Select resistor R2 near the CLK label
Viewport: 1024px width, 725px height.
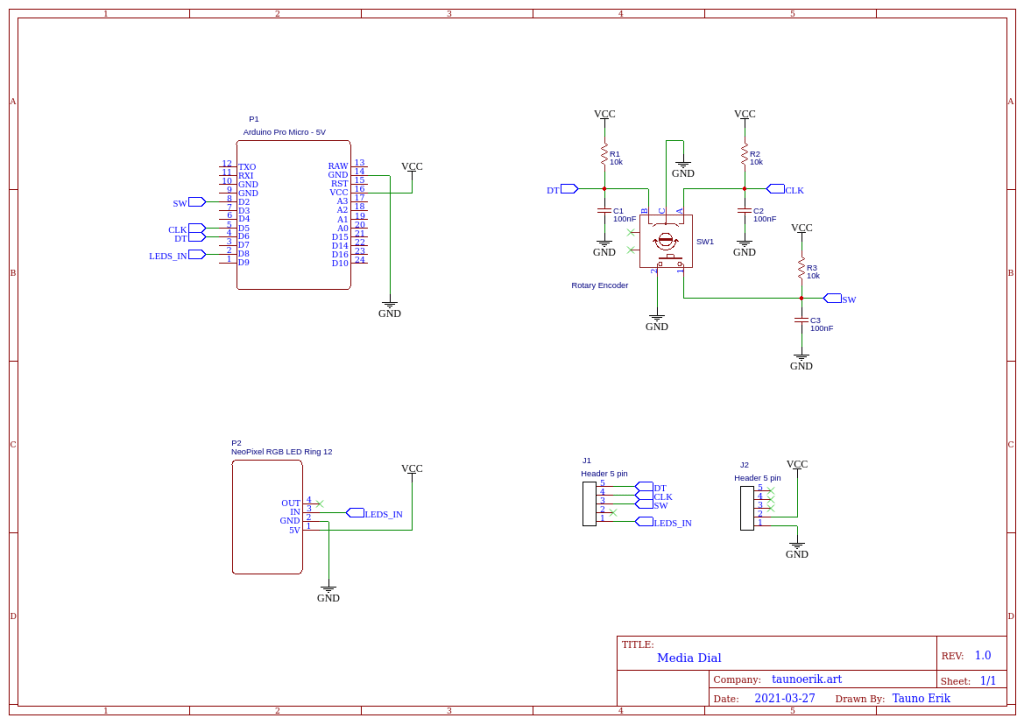pyautogui.click(x=744, y=155)
